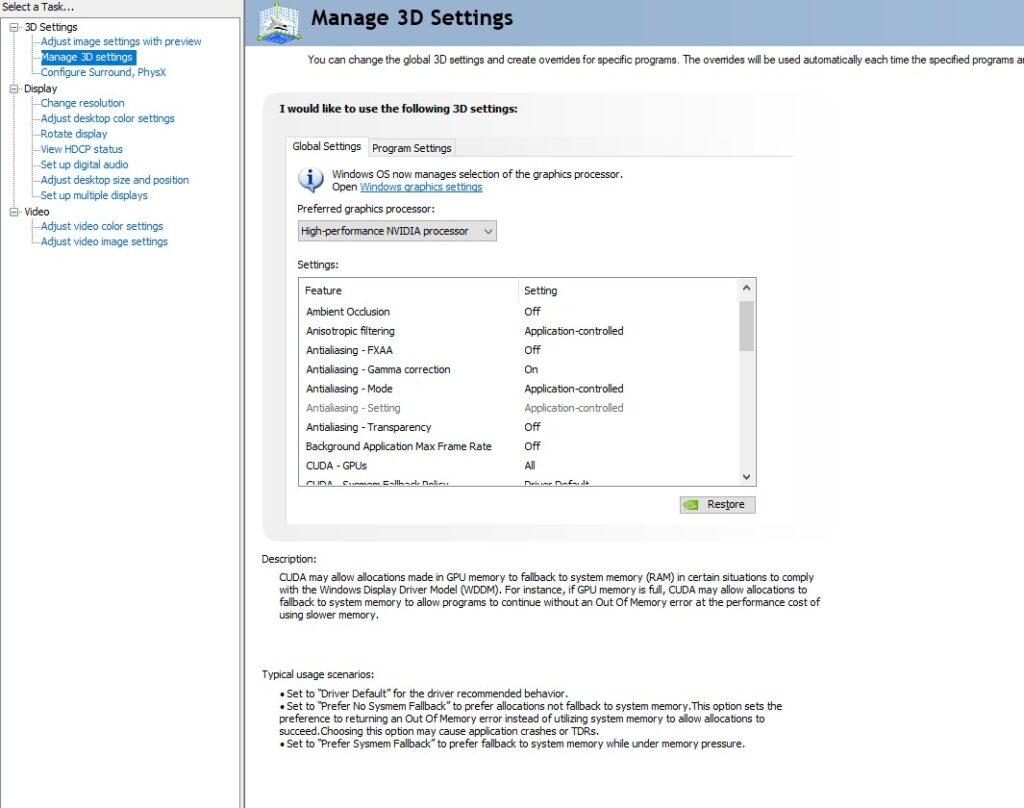This screenshot has height=808, width=1024.
Task: Click the settings list scroll up arrow
Action: pos(746,288)
